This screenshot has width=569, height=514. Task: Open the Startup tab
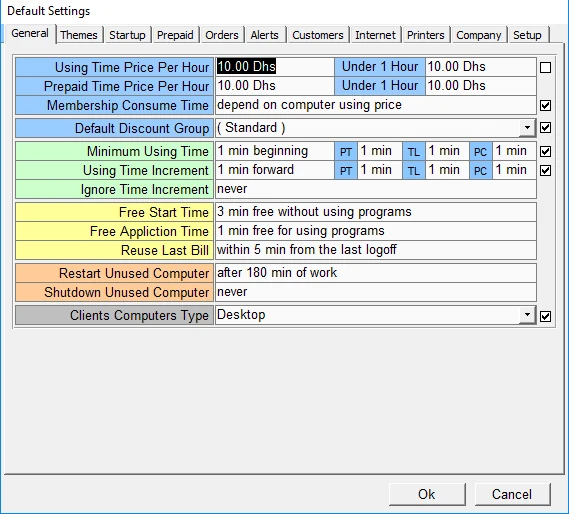point(127,35)
